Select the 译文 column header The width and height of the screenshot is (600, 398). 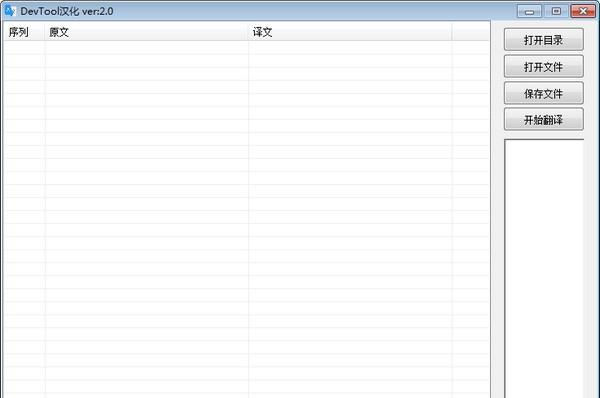click(x=350, y=32)
